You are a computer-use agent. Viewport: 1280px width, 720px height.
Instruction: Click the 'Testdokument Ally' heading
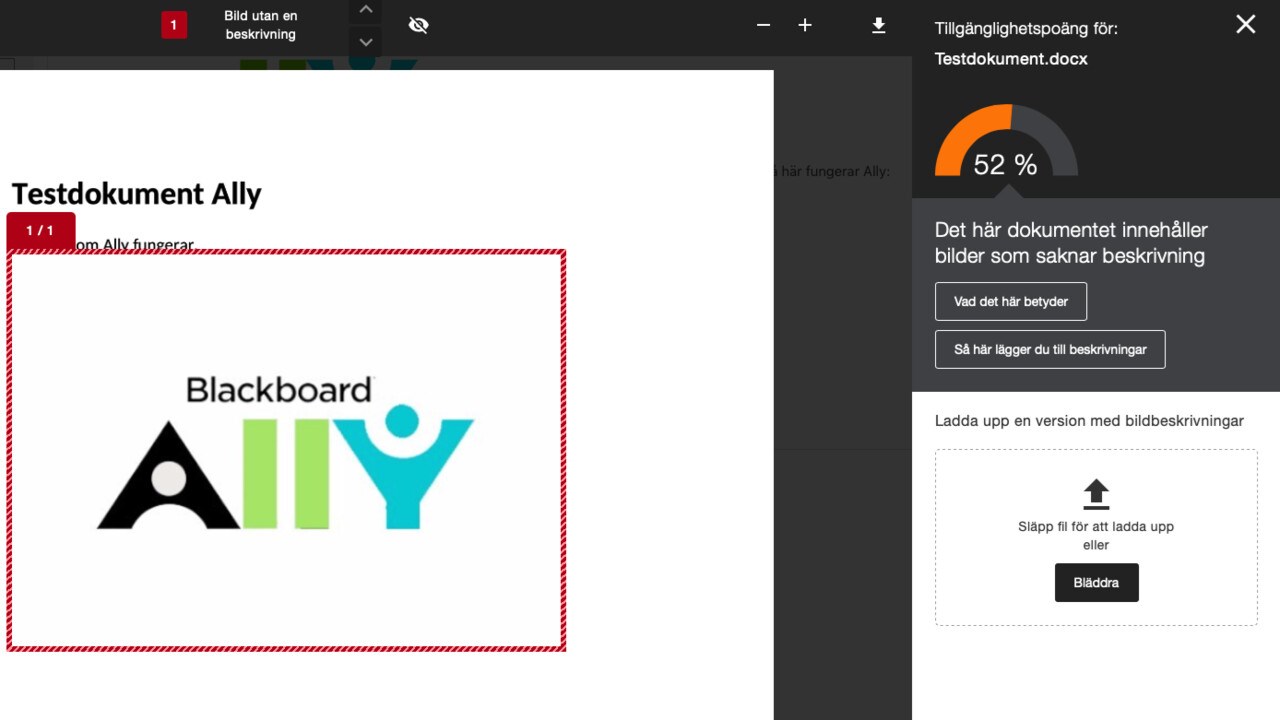[136, 194]
